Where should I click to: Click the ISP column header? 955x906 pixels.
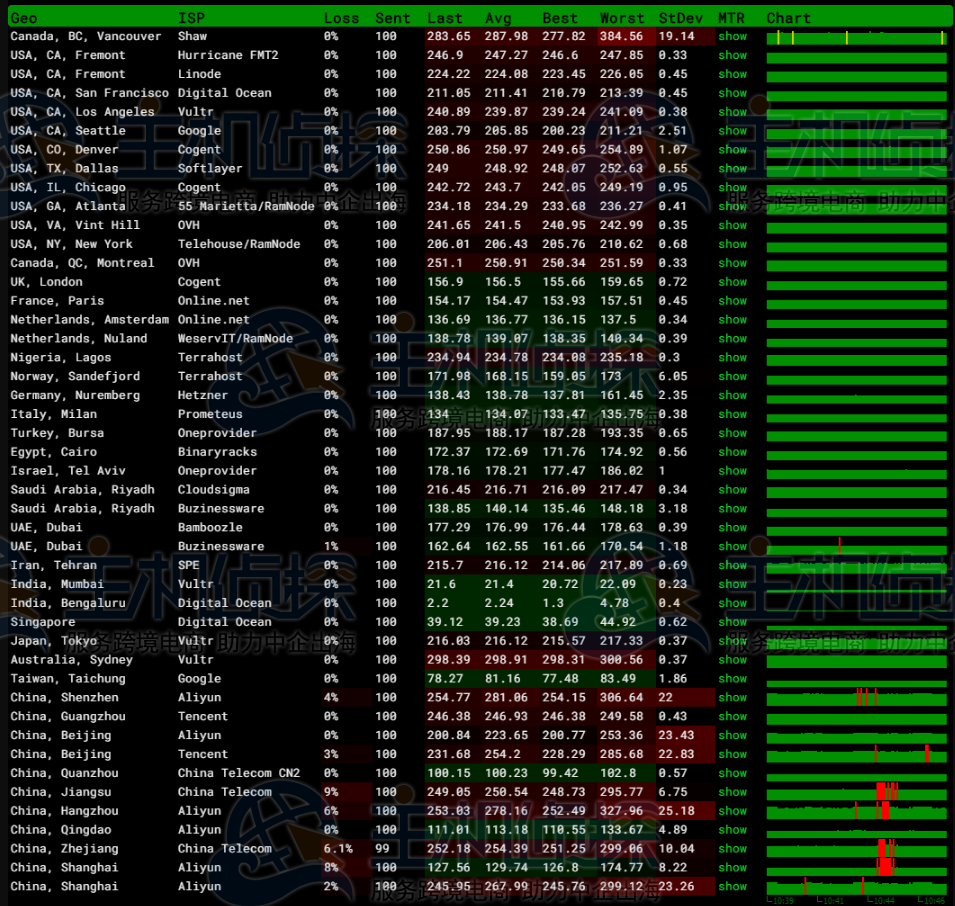pyautogui.click(x=191, y=18)
